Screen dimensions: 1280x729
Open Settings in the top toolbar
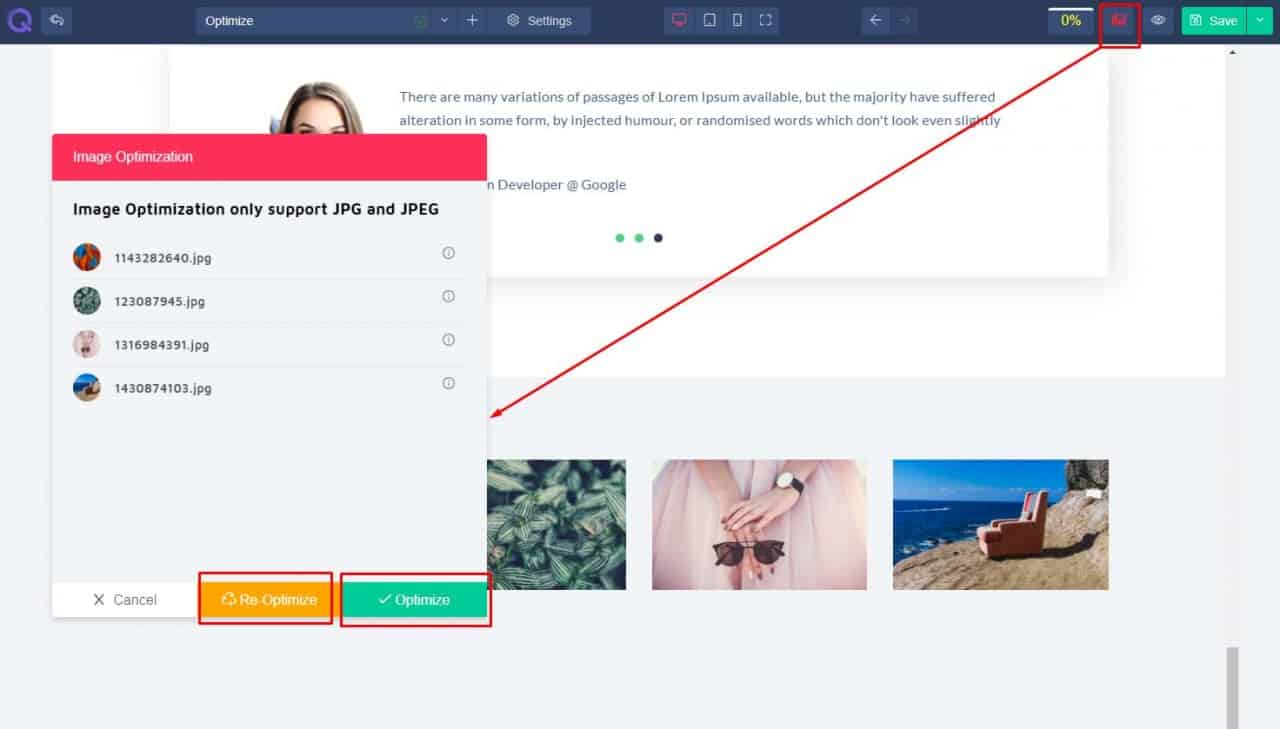539,20
